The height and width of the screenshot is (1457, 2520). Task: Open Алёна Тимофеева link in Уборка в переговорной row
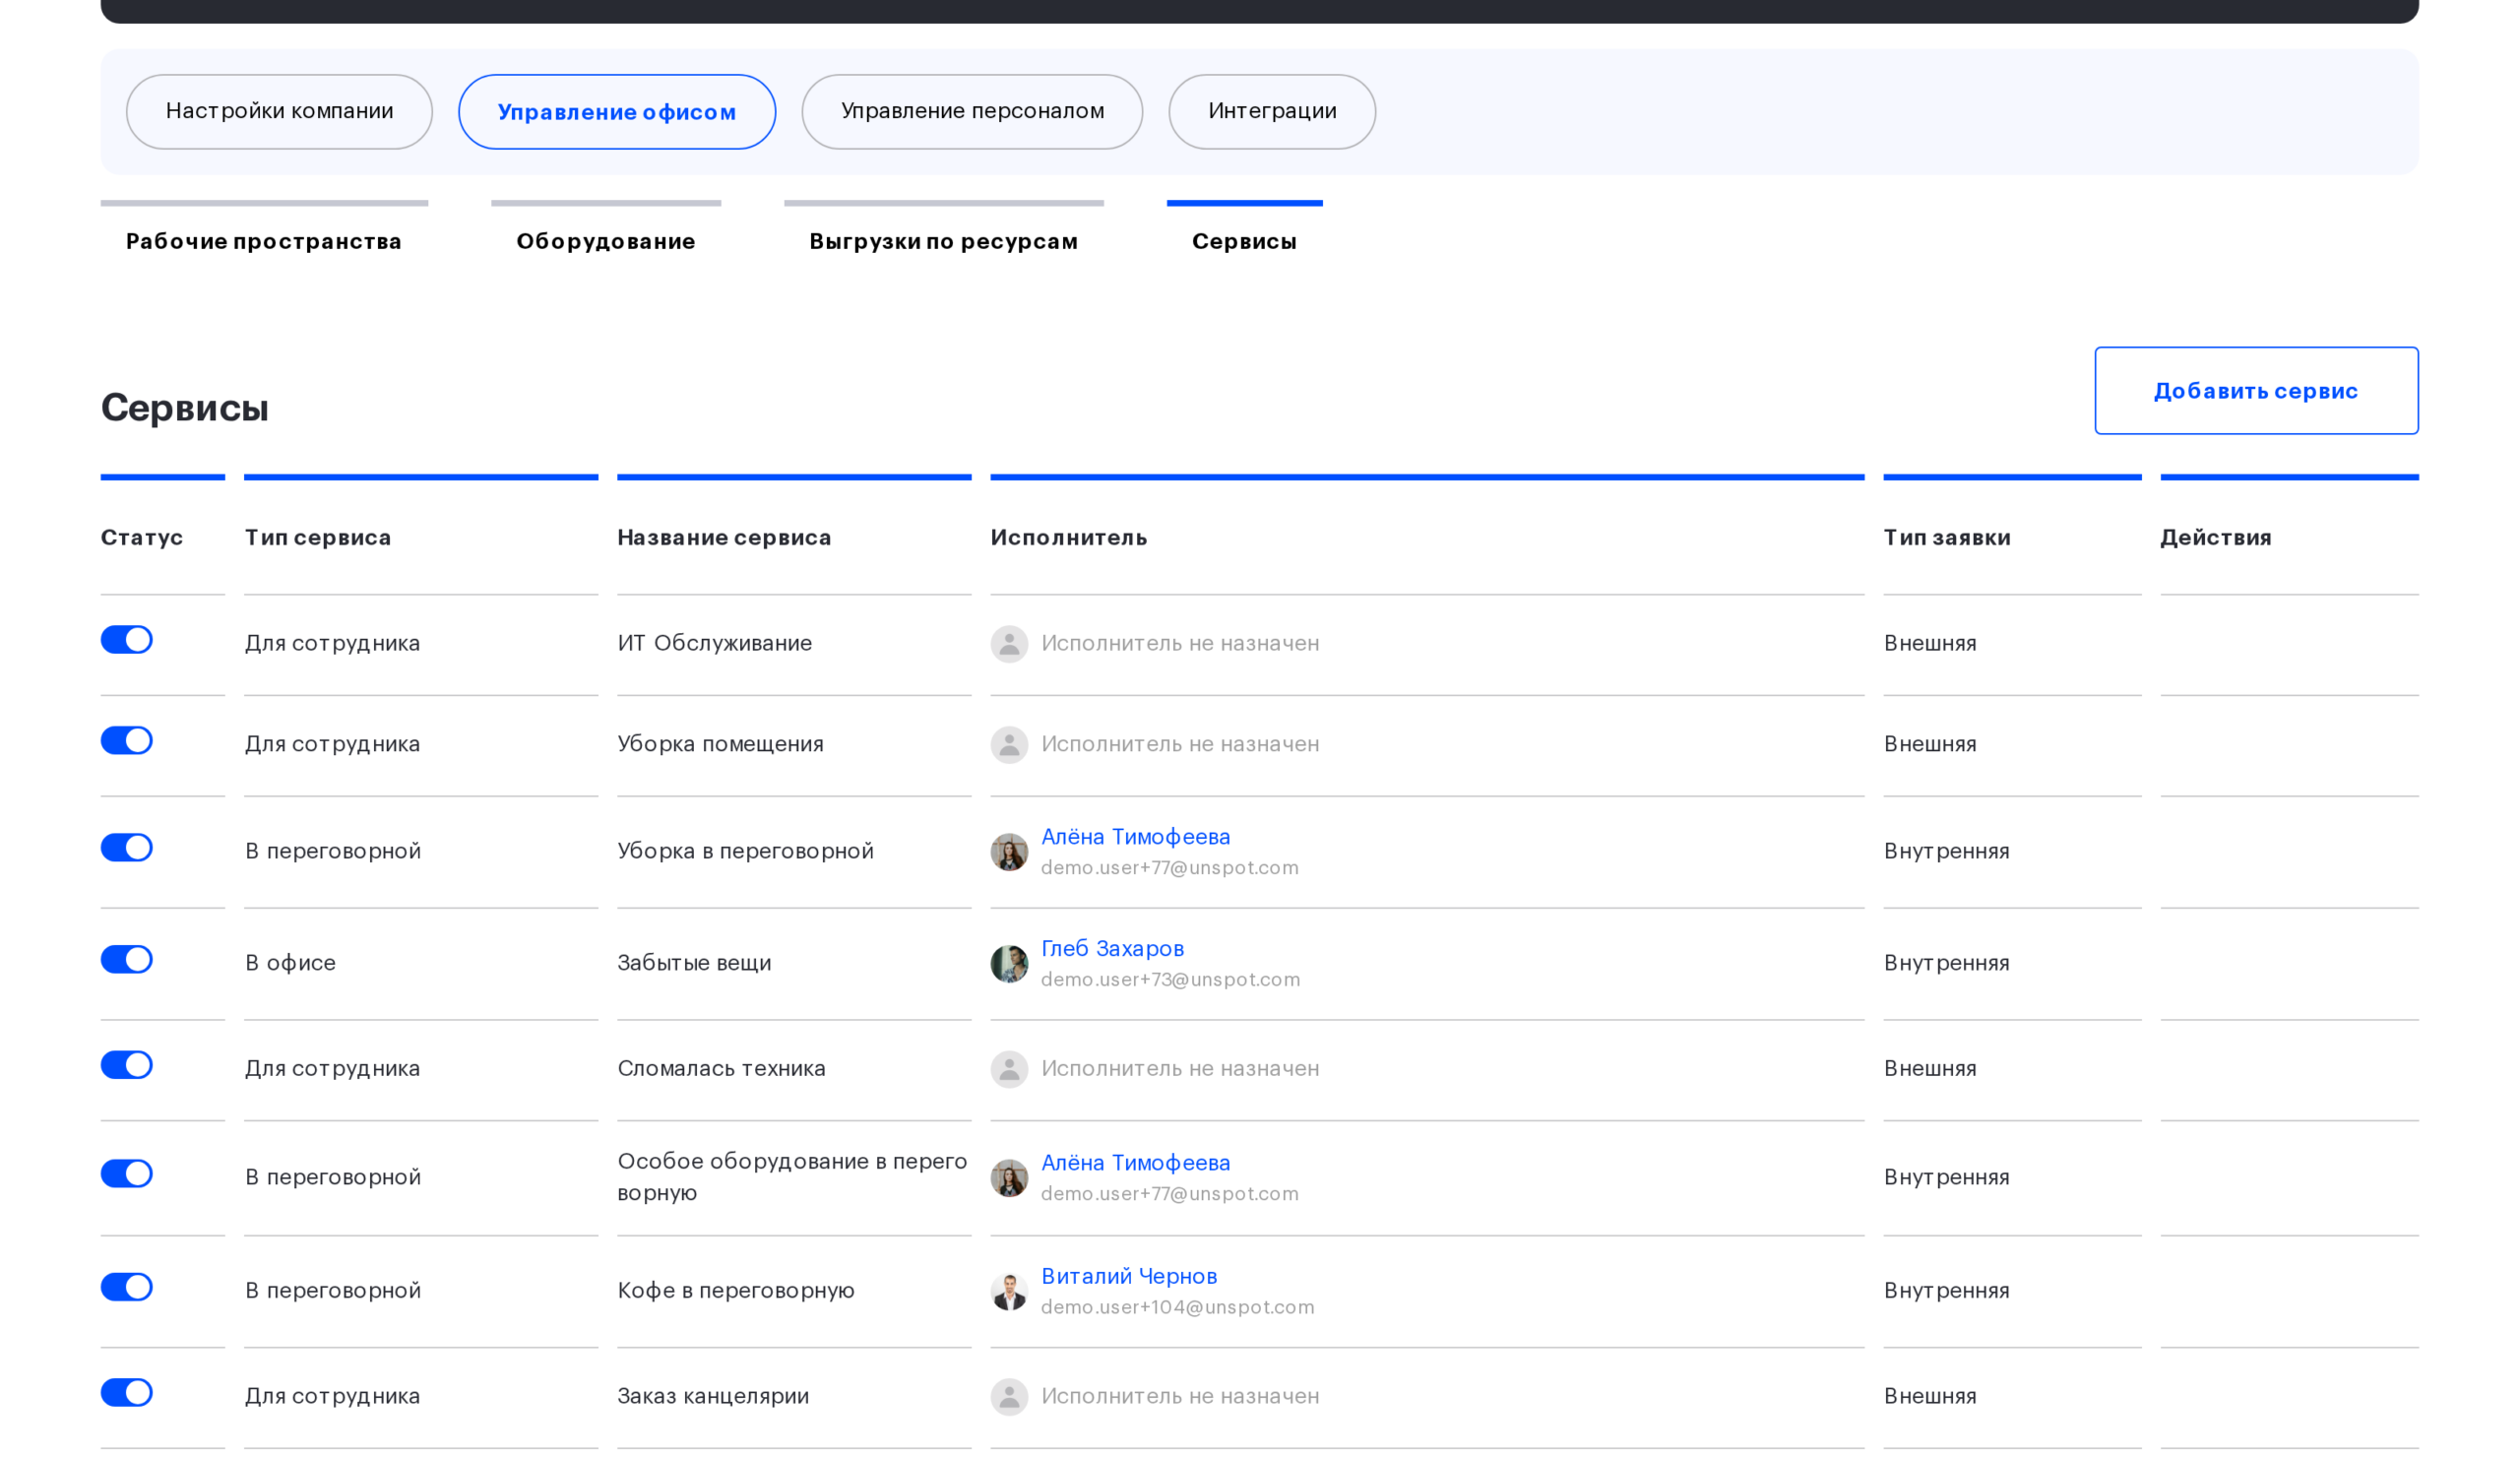click(x=1135, y=837)
